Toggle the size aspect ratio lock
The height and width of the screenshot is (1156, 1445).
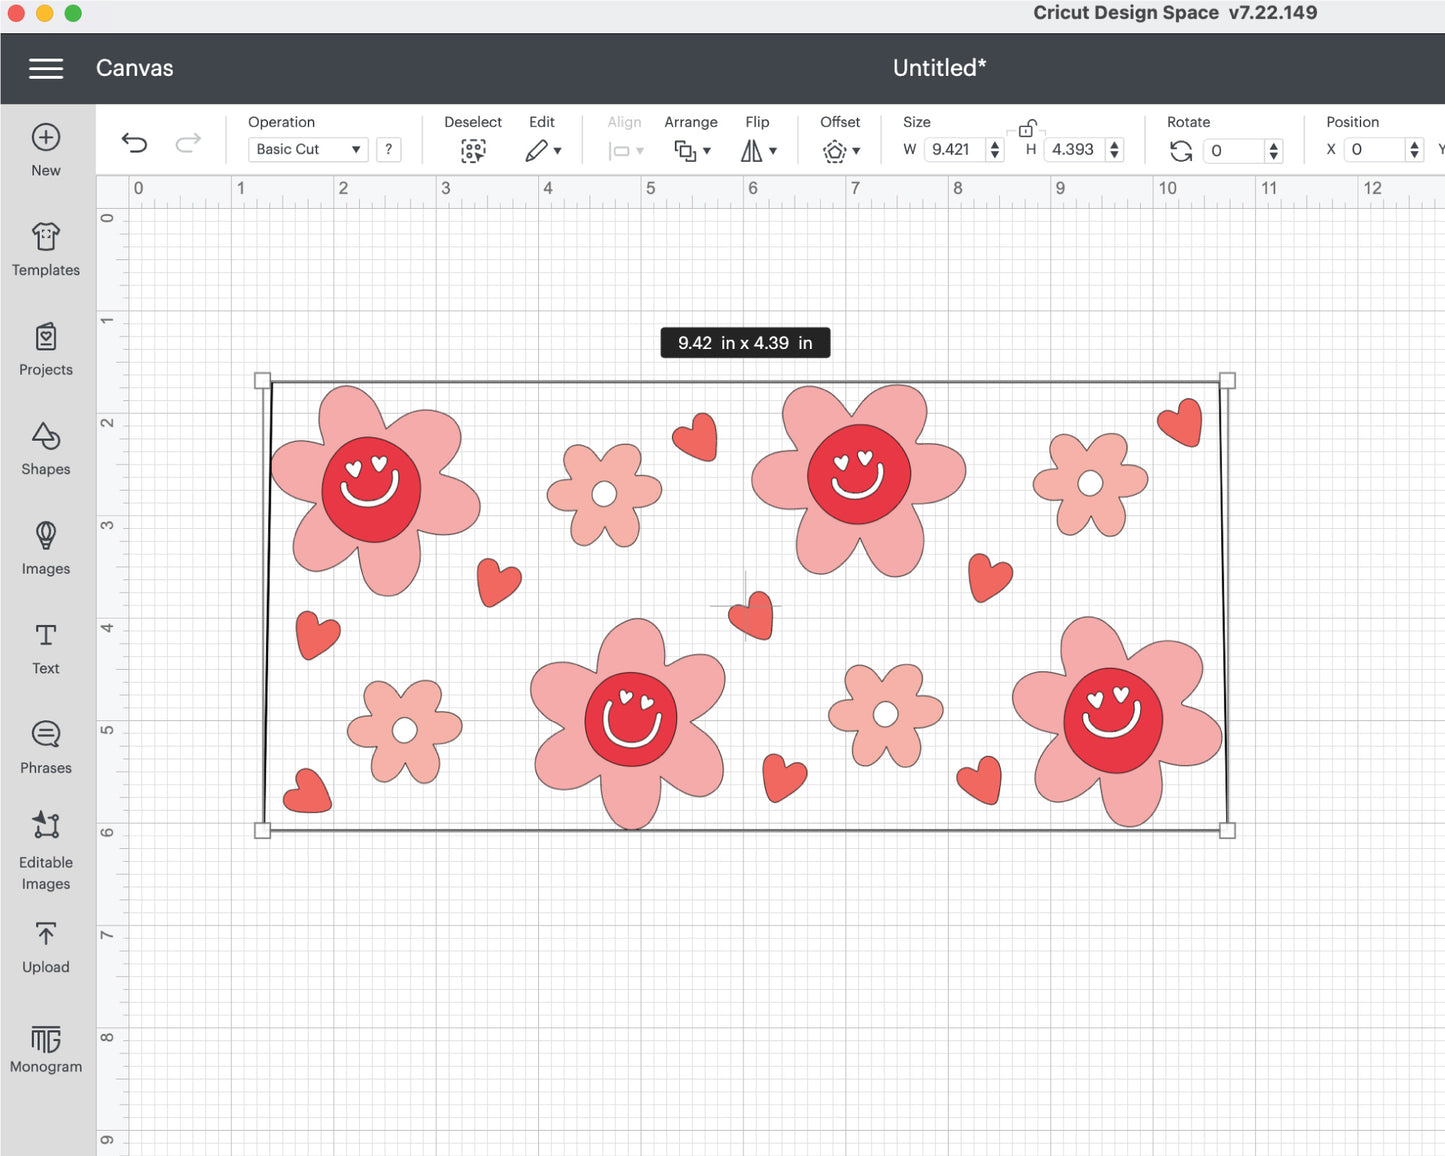click(x=1027, y=128)
